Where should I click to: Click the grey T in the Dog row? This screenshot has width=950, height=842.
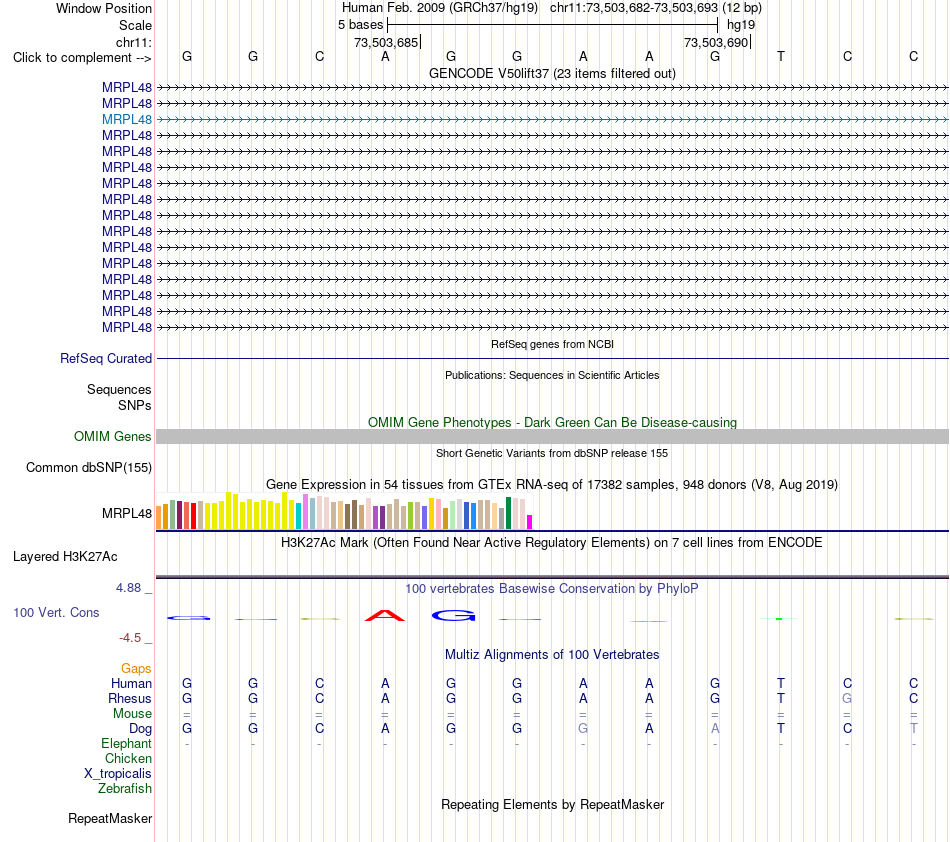pyautogui.click(x=913, y=729)
